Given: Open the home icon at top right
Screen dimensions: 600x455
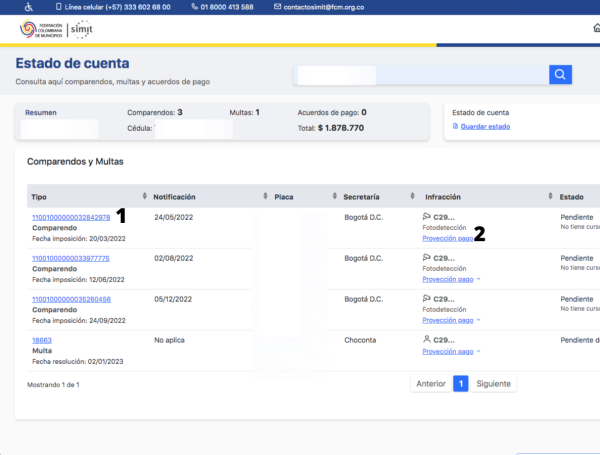Looking at the screenshot, I should (597, 28).
